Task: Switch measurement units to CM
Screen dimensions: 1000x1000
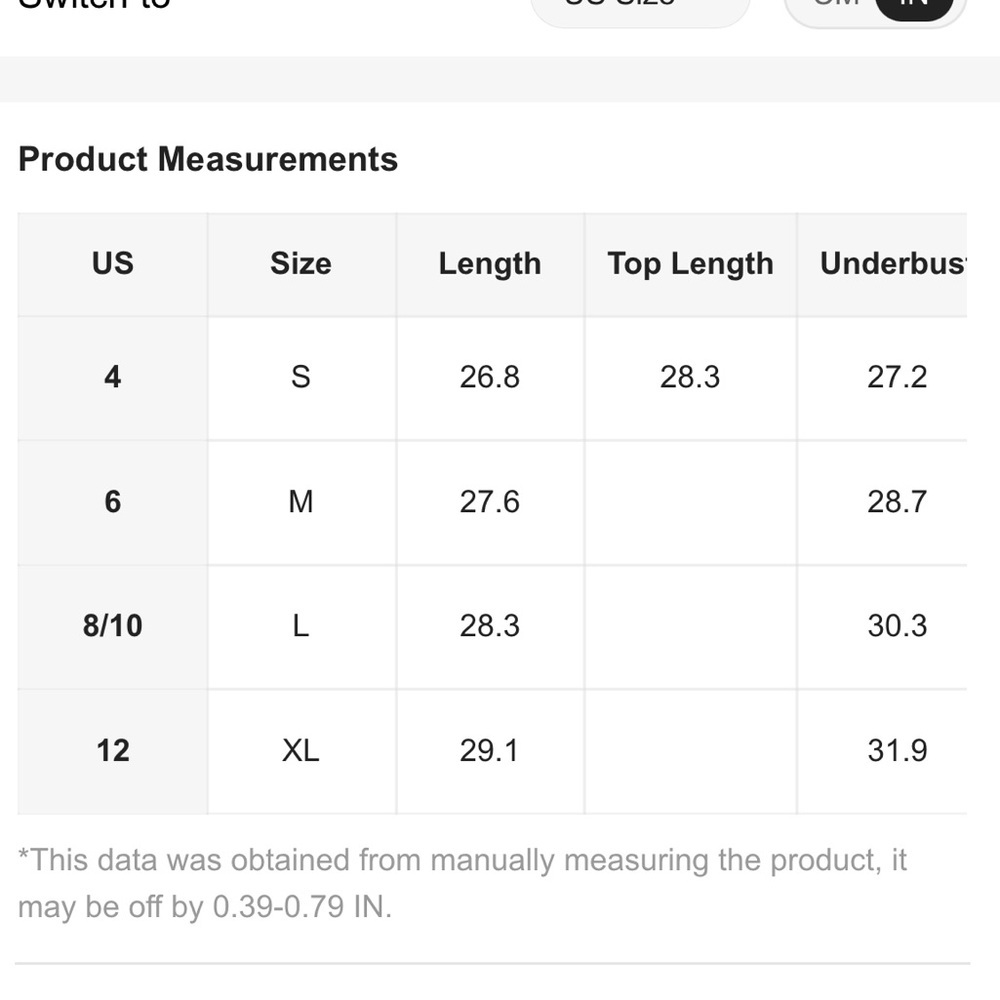Action: (836, 4)
